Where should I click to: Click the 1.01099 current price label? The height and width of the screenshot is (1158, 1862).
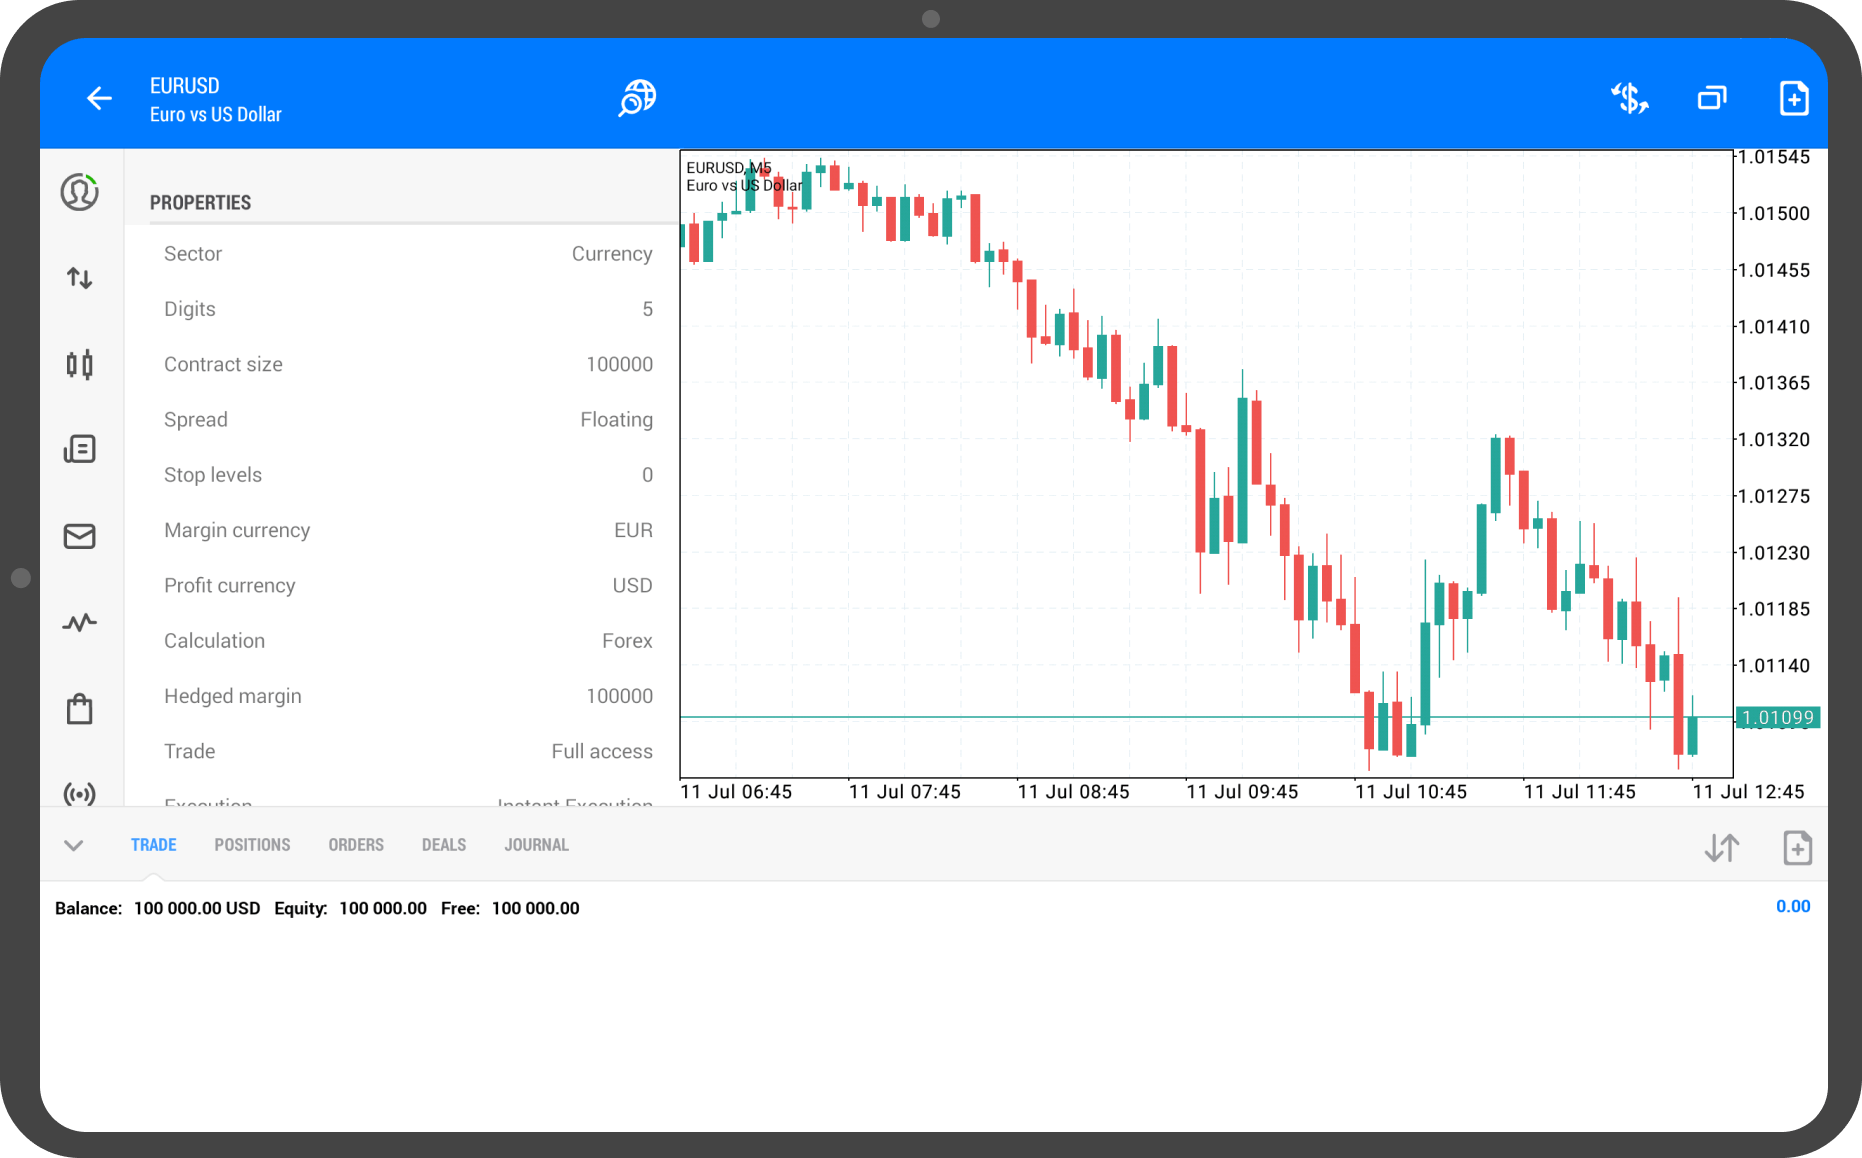coord(1777,717)
